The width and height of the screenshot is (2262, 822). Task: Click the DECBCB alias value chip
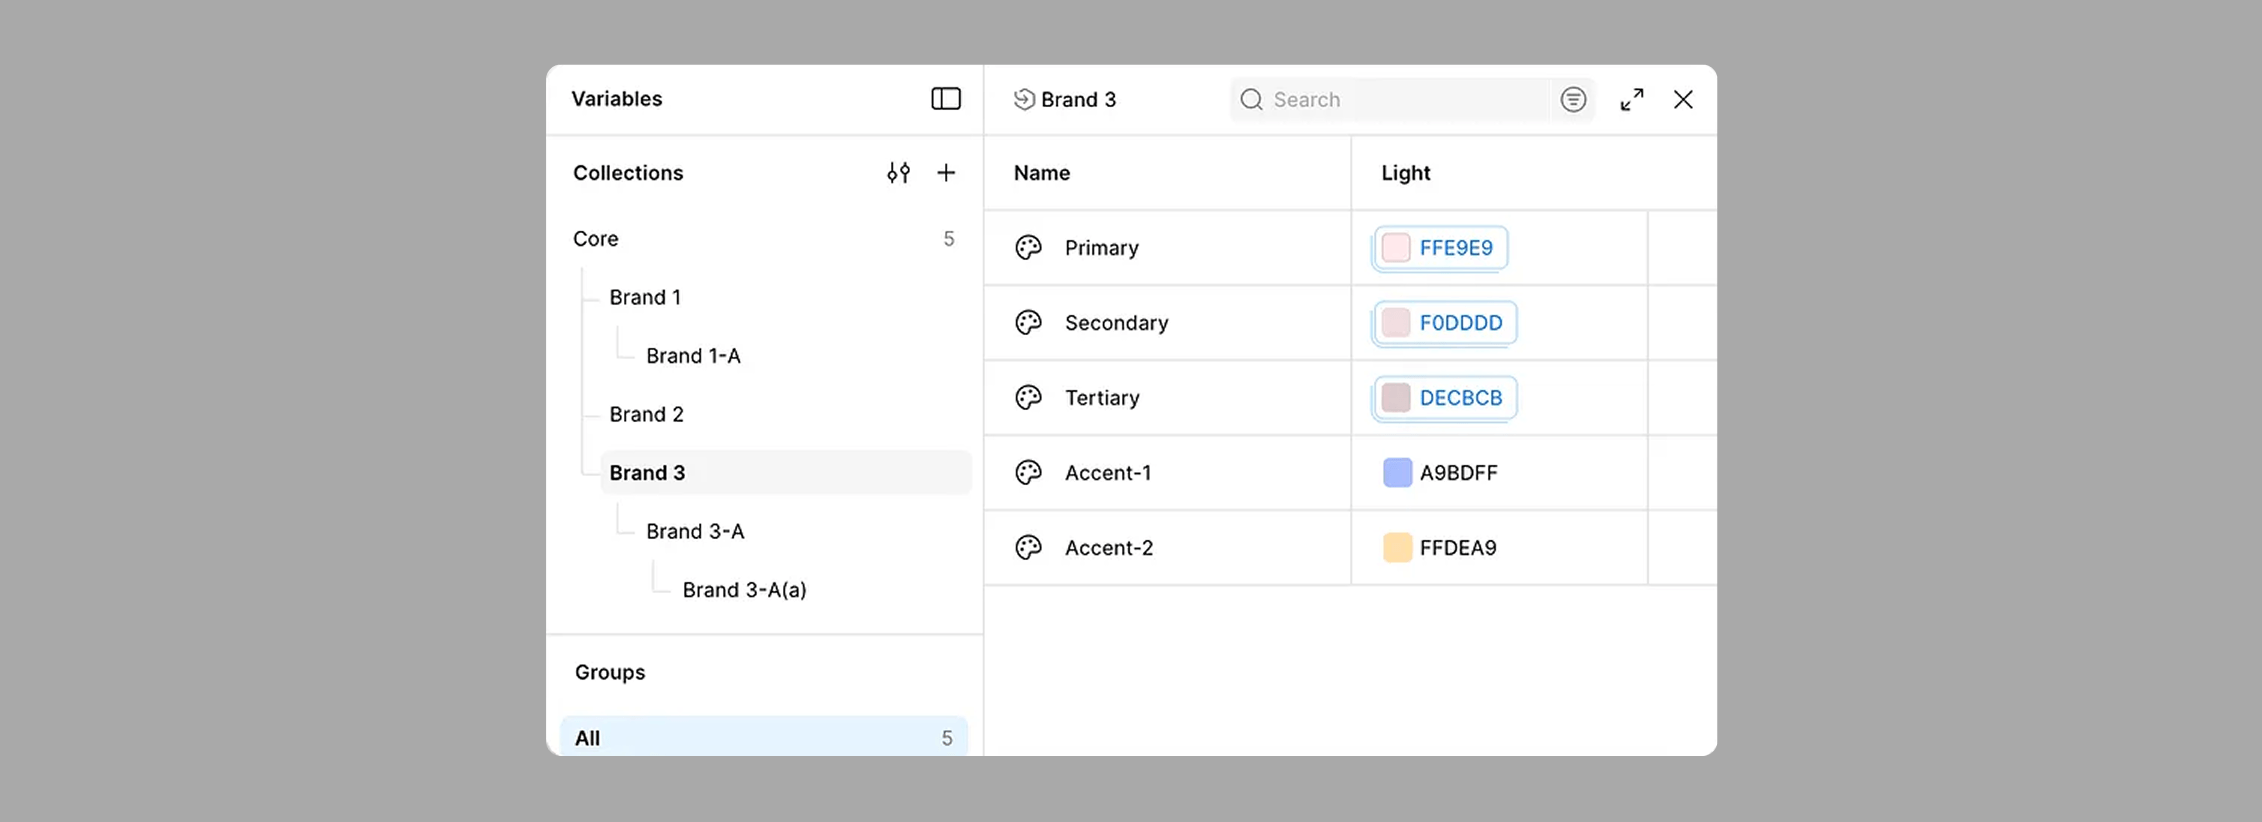pos(1445,398)
